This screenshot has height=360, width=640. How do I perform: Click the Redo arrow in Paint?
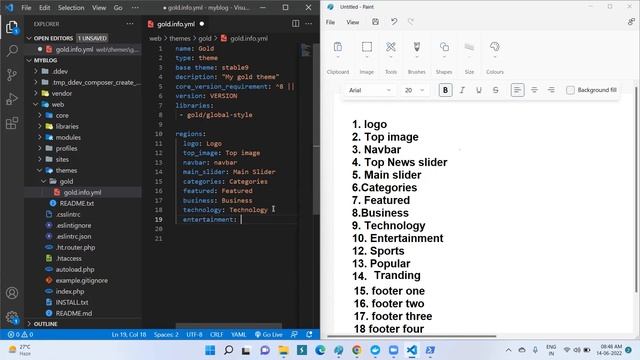pyautogui.click(x=411, y=22)
